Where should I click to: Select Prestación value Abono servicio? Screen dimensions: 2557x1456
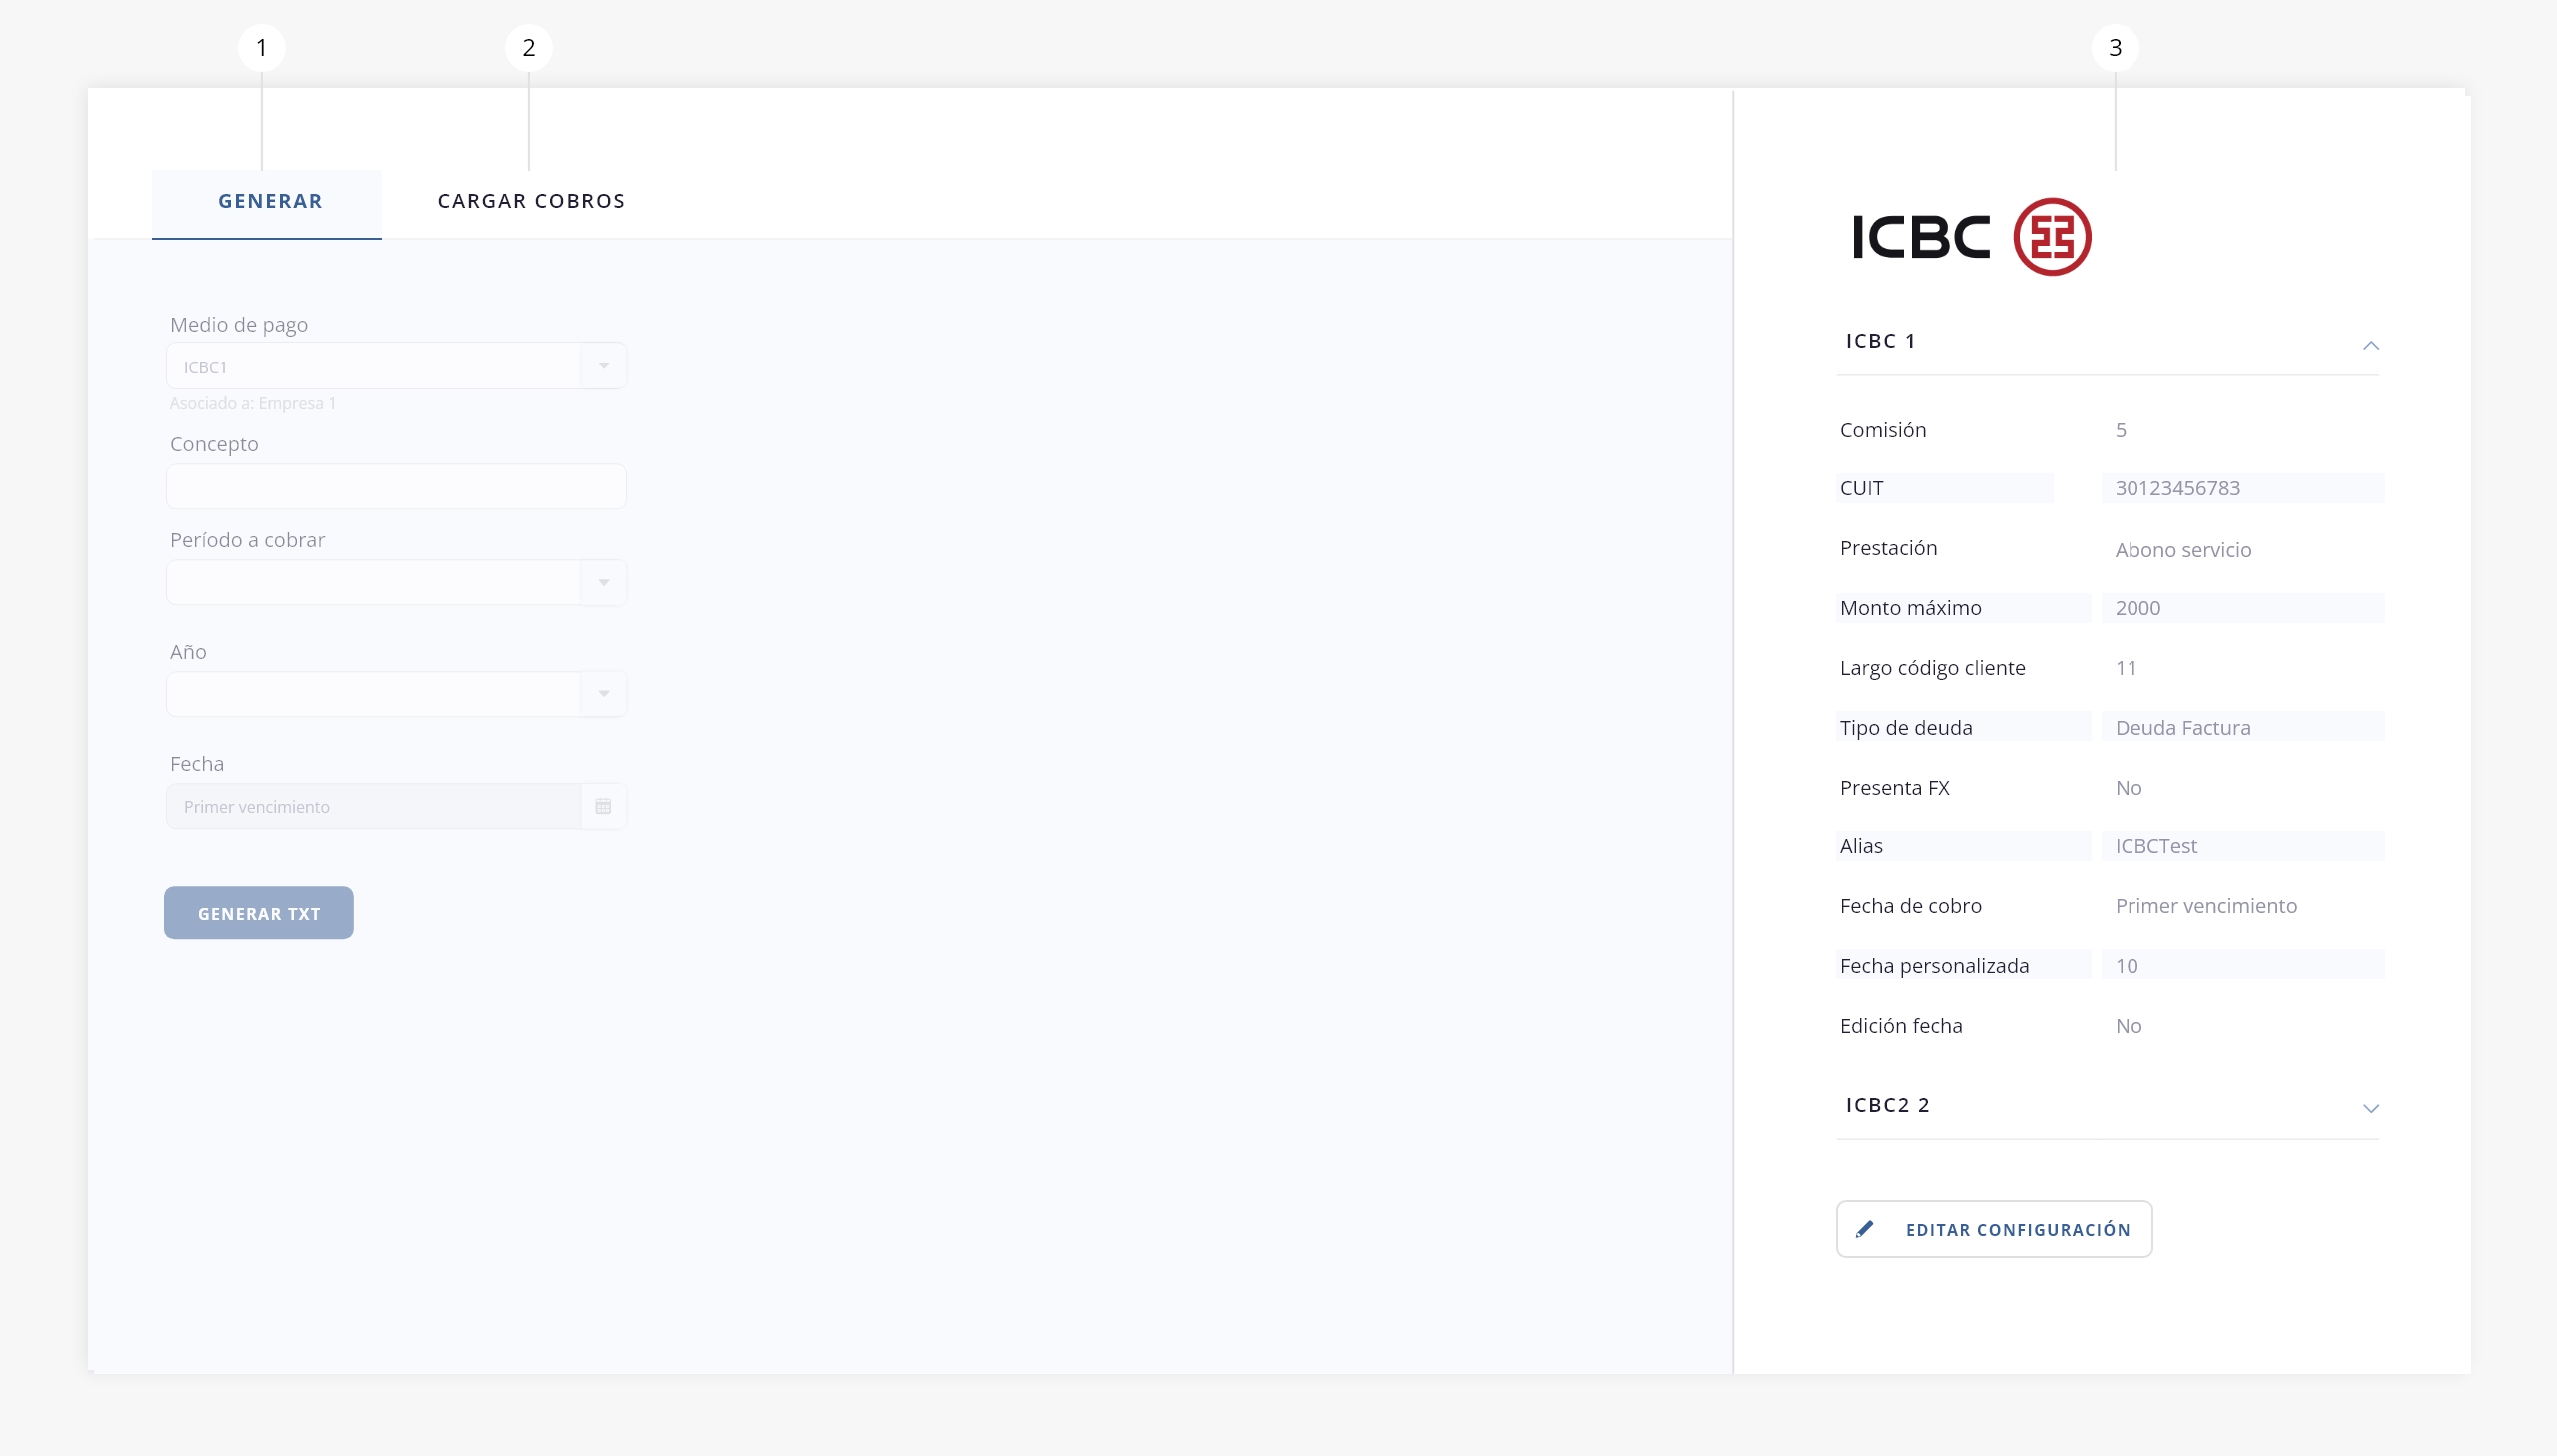coord(2184,550)
